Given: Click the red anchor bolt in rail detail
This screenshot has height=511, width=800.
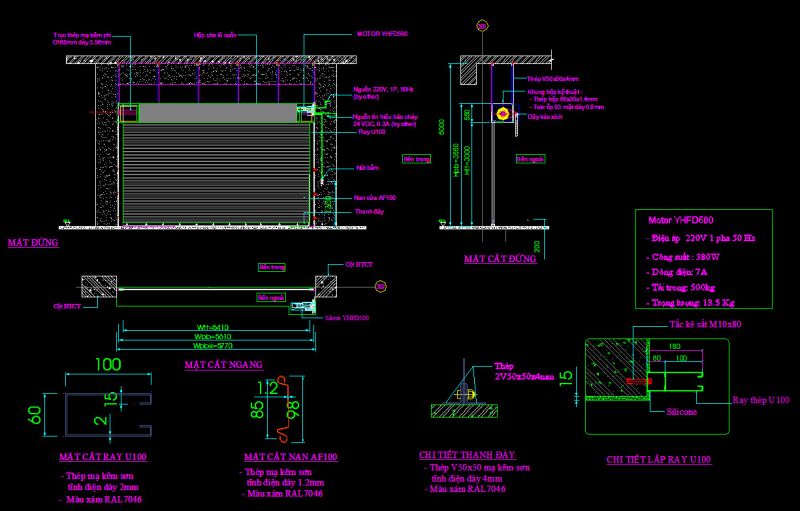Looking at the screenshot, I should [639, 381].
